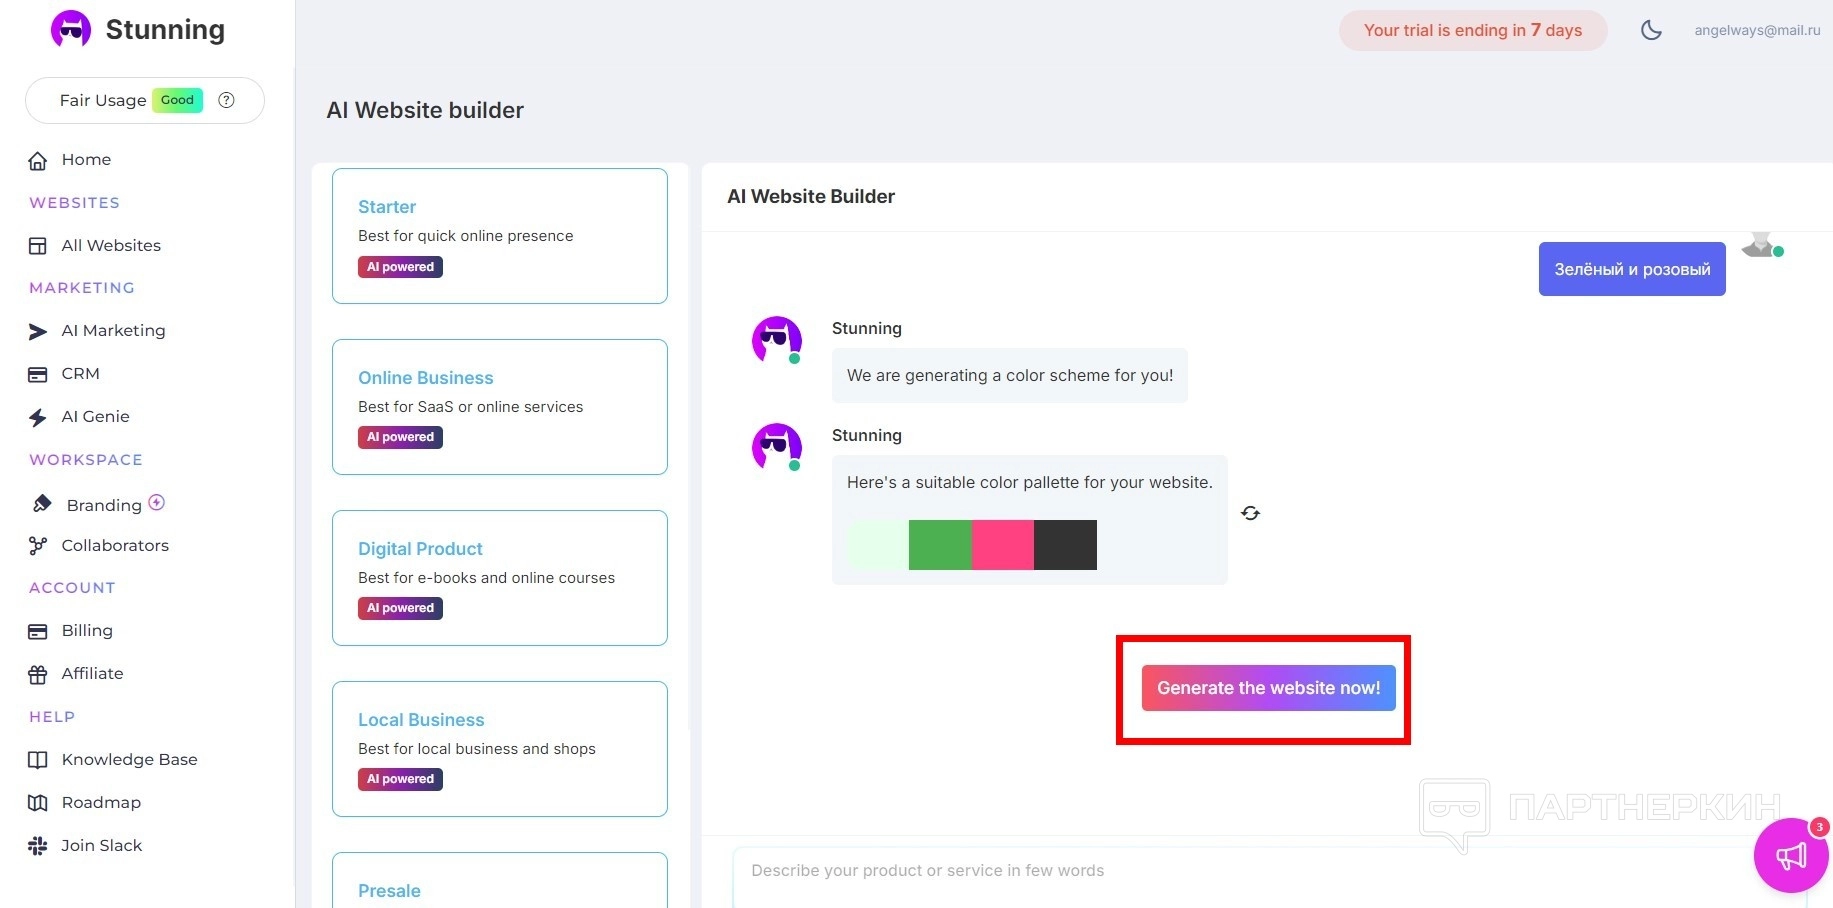Click the user avatar next to the chat message

(1761, 246)
